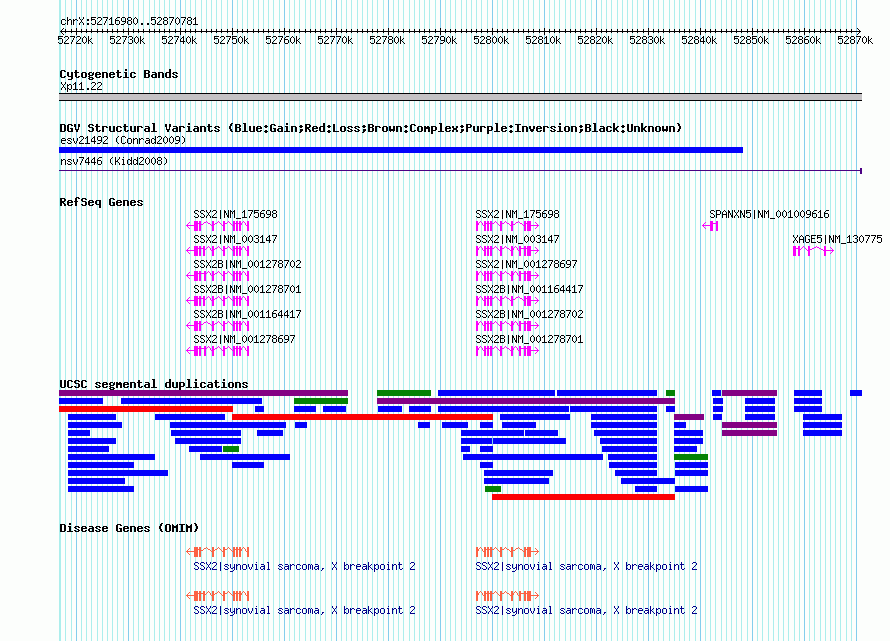Click lower reverse-strand SSX2 synovial sarcoma link

tap(304, 610)
